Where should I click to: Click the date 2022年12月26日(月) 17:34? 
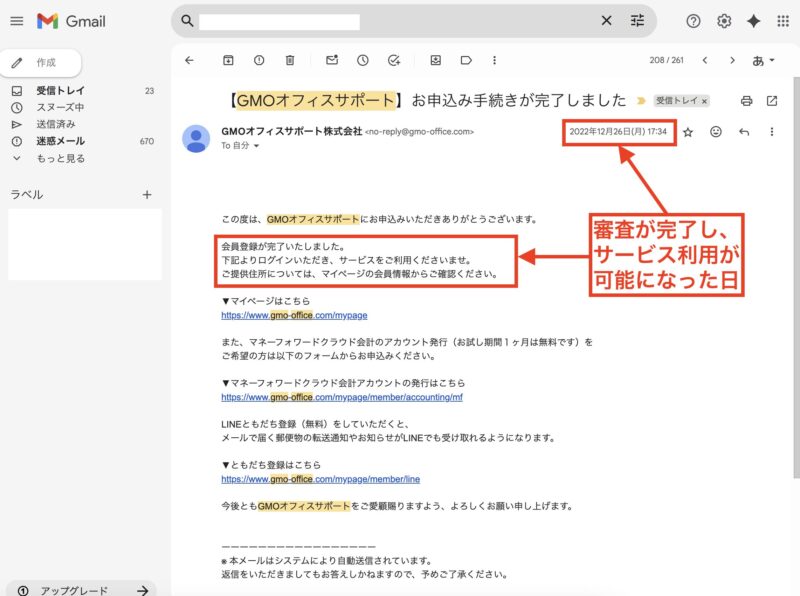[x=618, y=132]
